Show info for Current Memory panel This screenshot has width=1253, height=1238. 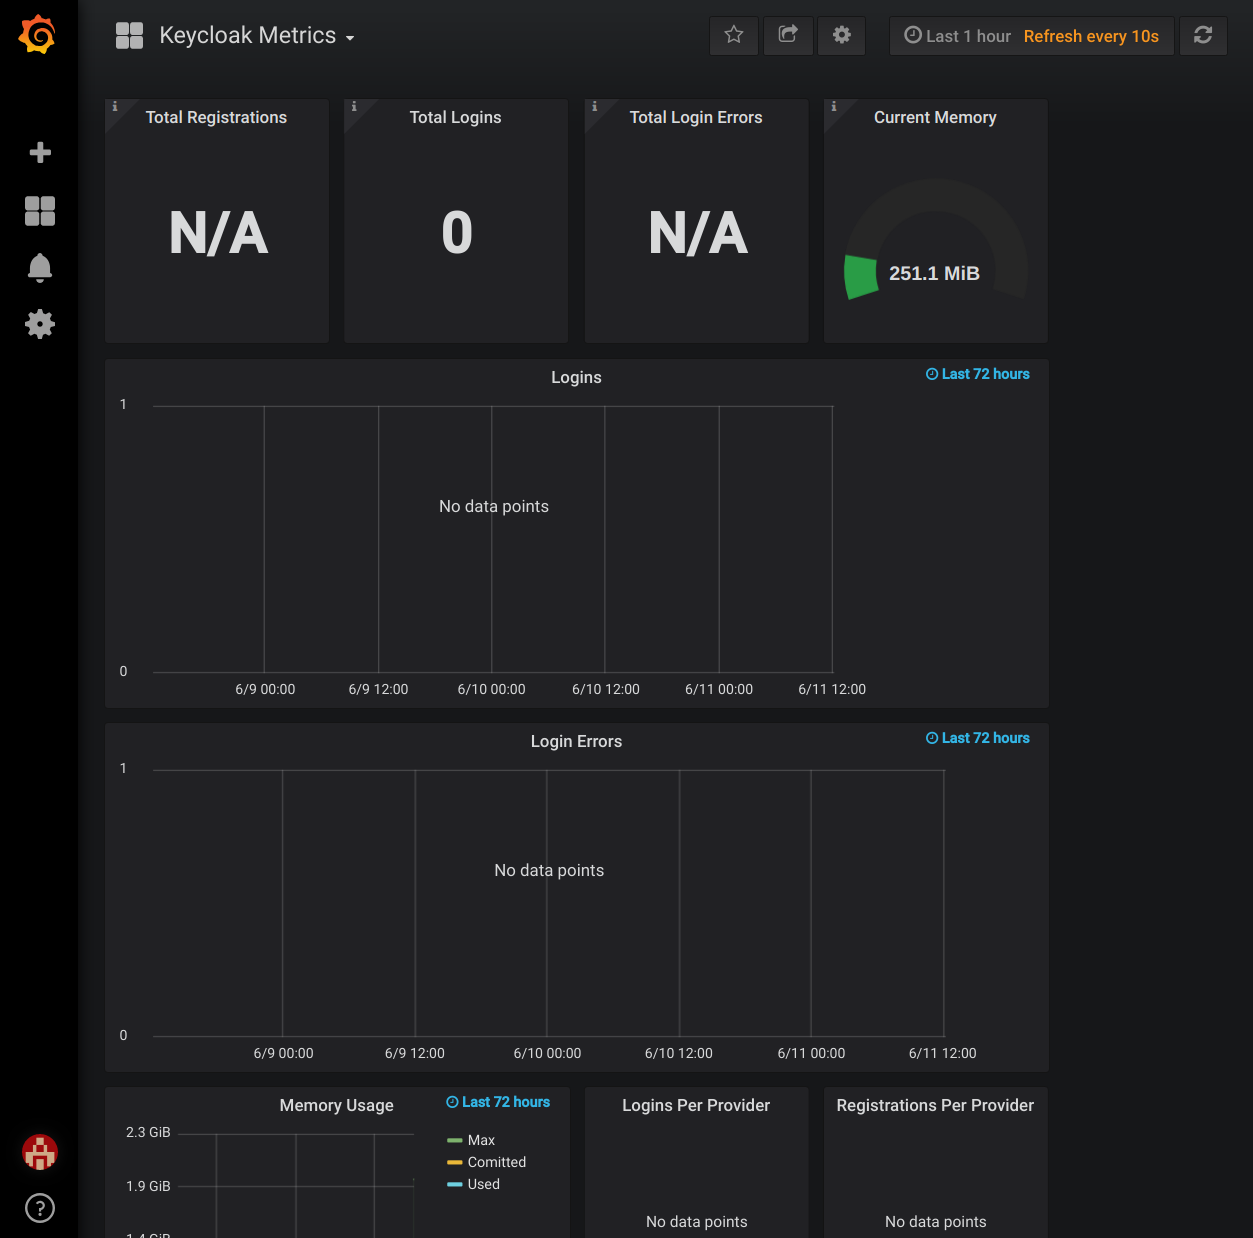[x=834, y=106]
